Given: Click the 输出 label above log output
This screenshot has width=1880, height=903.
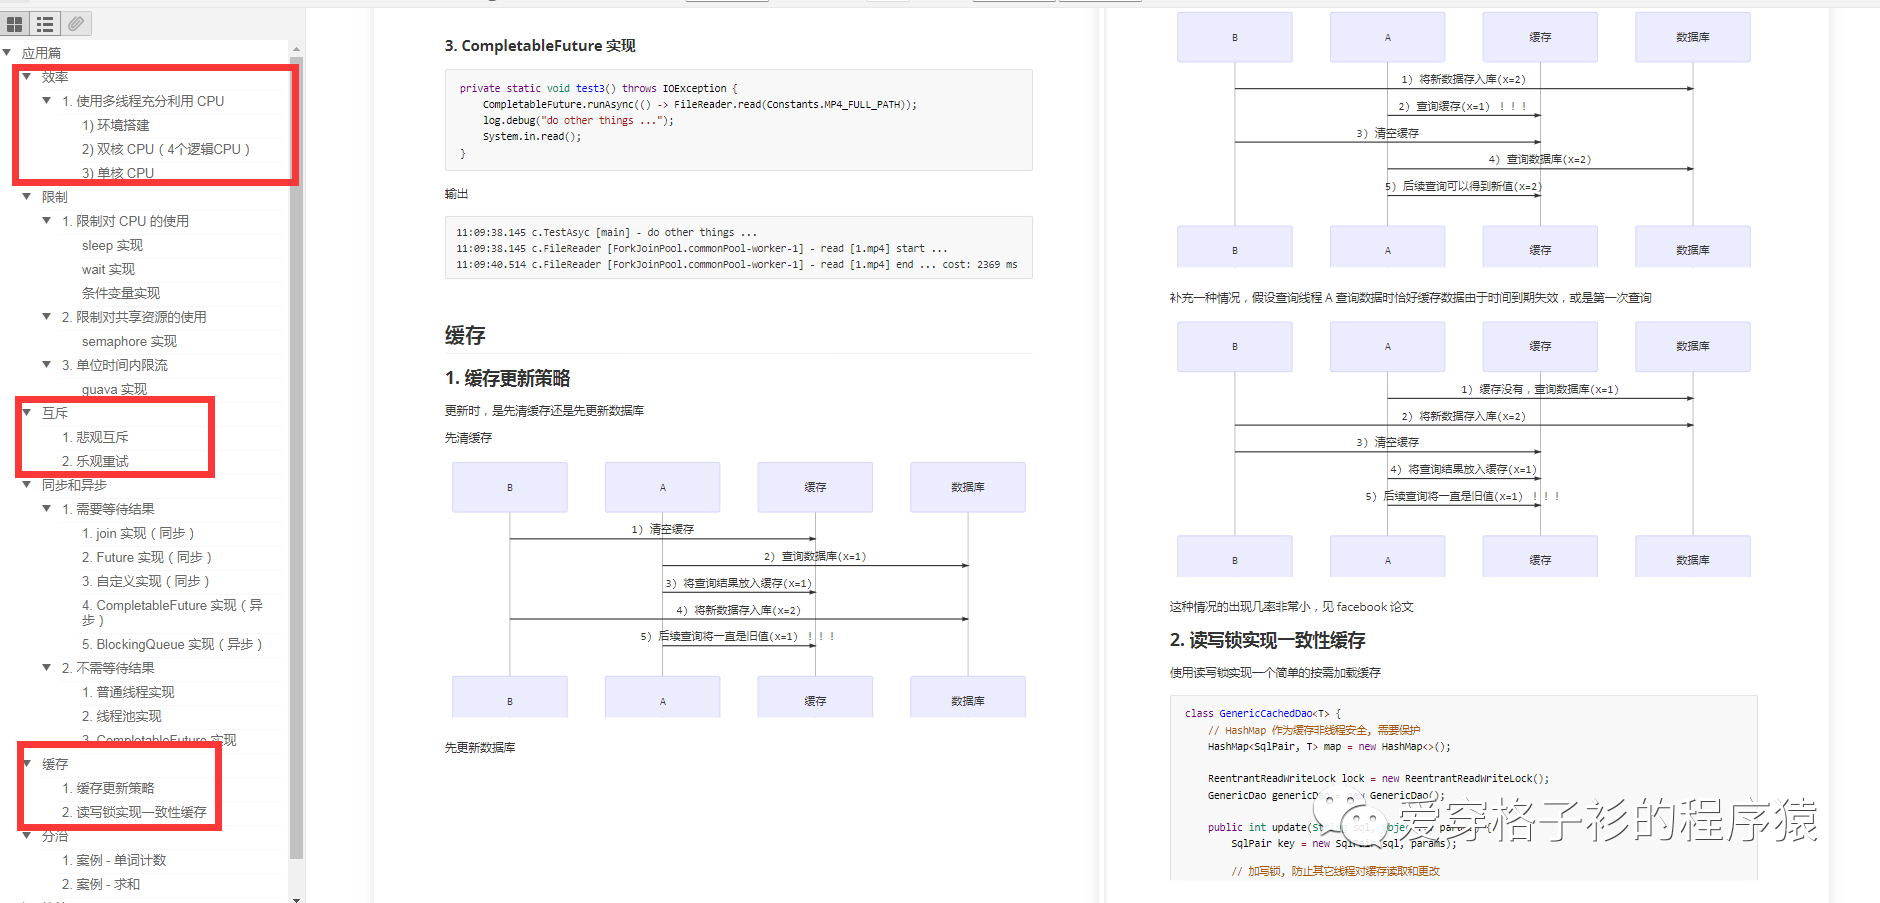Looking at the screenshot, I should (456, 194).
